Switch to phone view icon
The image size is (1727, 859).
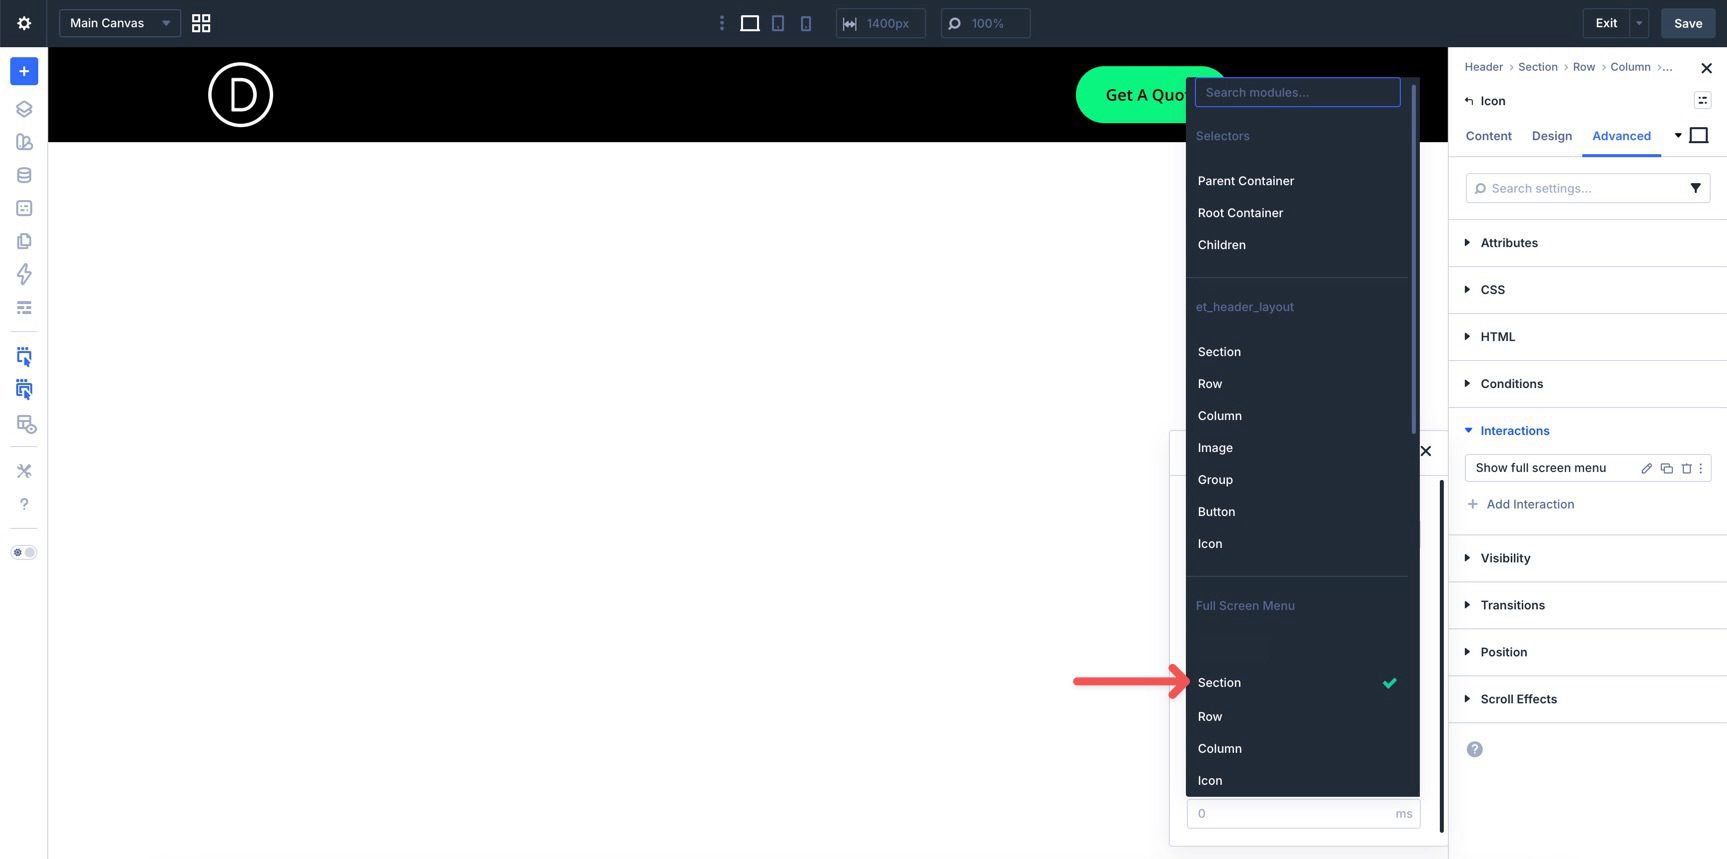coord(806,23)
